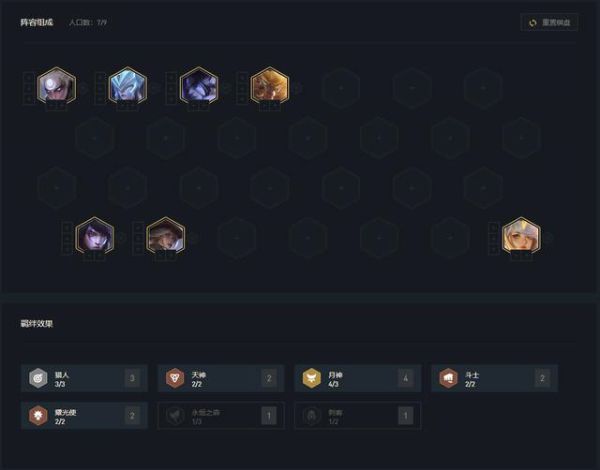The image size is (600, 470).
Task: Click the 耀光使 trait sunburst icon
Action: tap(38, 416)
